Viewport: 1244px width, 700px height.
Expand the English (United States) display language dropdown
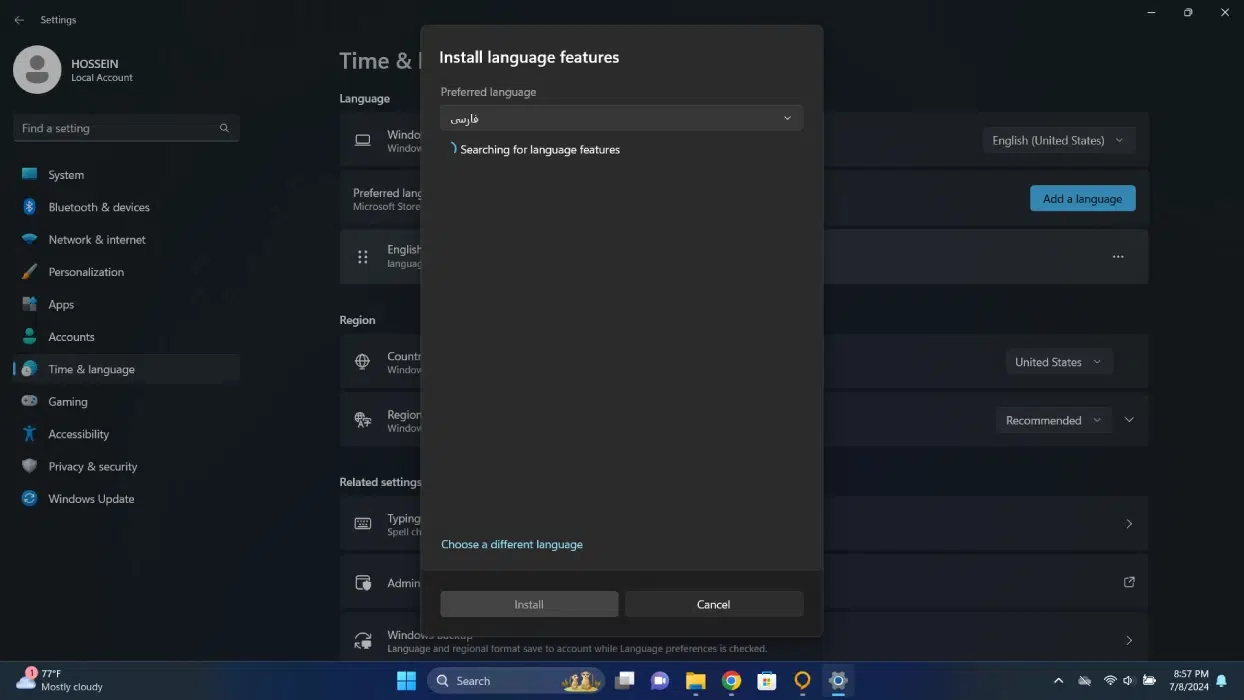(x=1058, y=141)
